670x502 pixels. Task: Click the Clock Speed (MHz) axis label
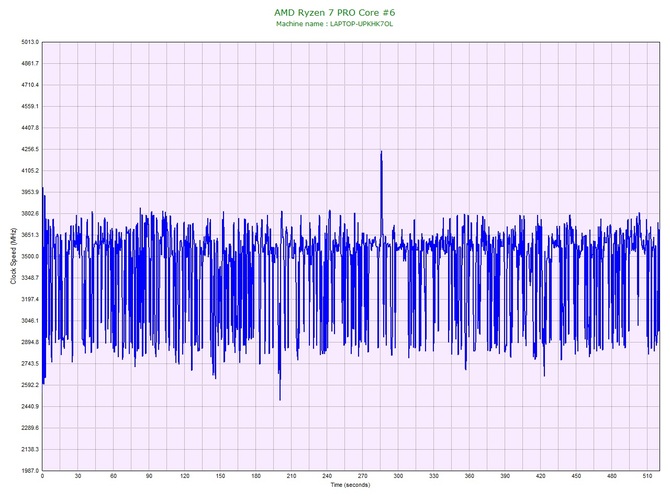click(12, 256)
